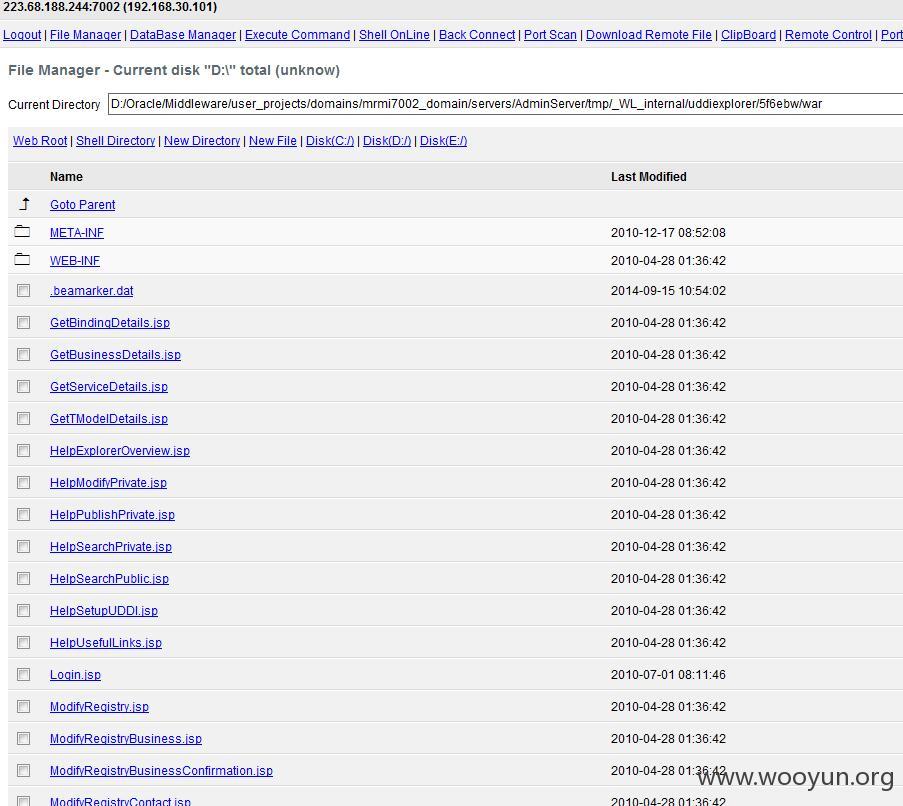Open HelpSearchPrivate.jsp
Screen dimensions: 903x806
[x=111, y=546]
